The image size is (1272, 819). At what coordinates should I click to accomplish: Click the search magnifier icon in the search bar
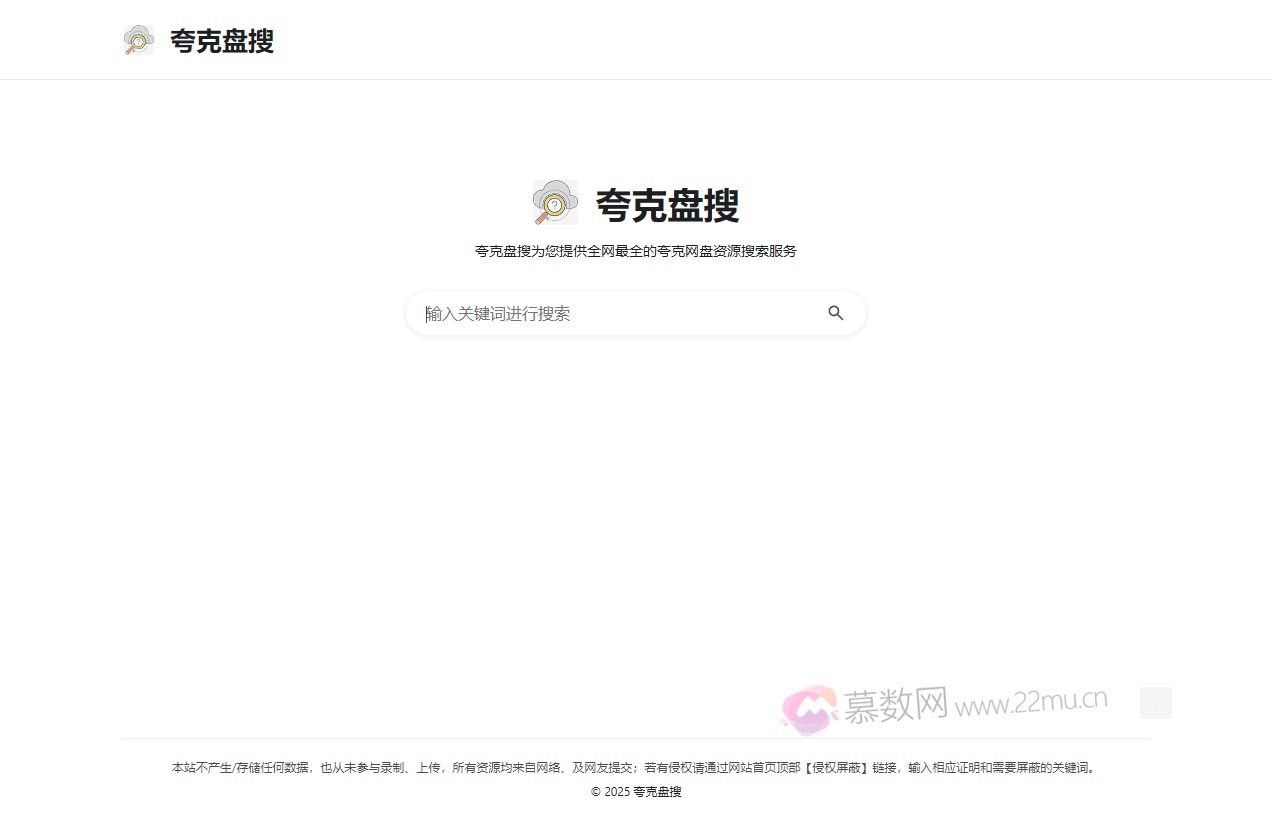point(836,313)
